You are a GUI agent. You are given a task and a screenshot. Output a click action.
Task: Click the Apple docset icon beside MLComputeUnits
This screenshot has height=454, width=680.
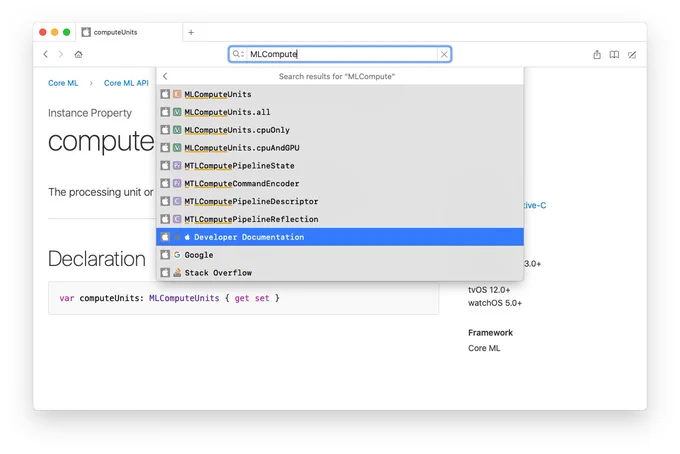click(165, 94)
